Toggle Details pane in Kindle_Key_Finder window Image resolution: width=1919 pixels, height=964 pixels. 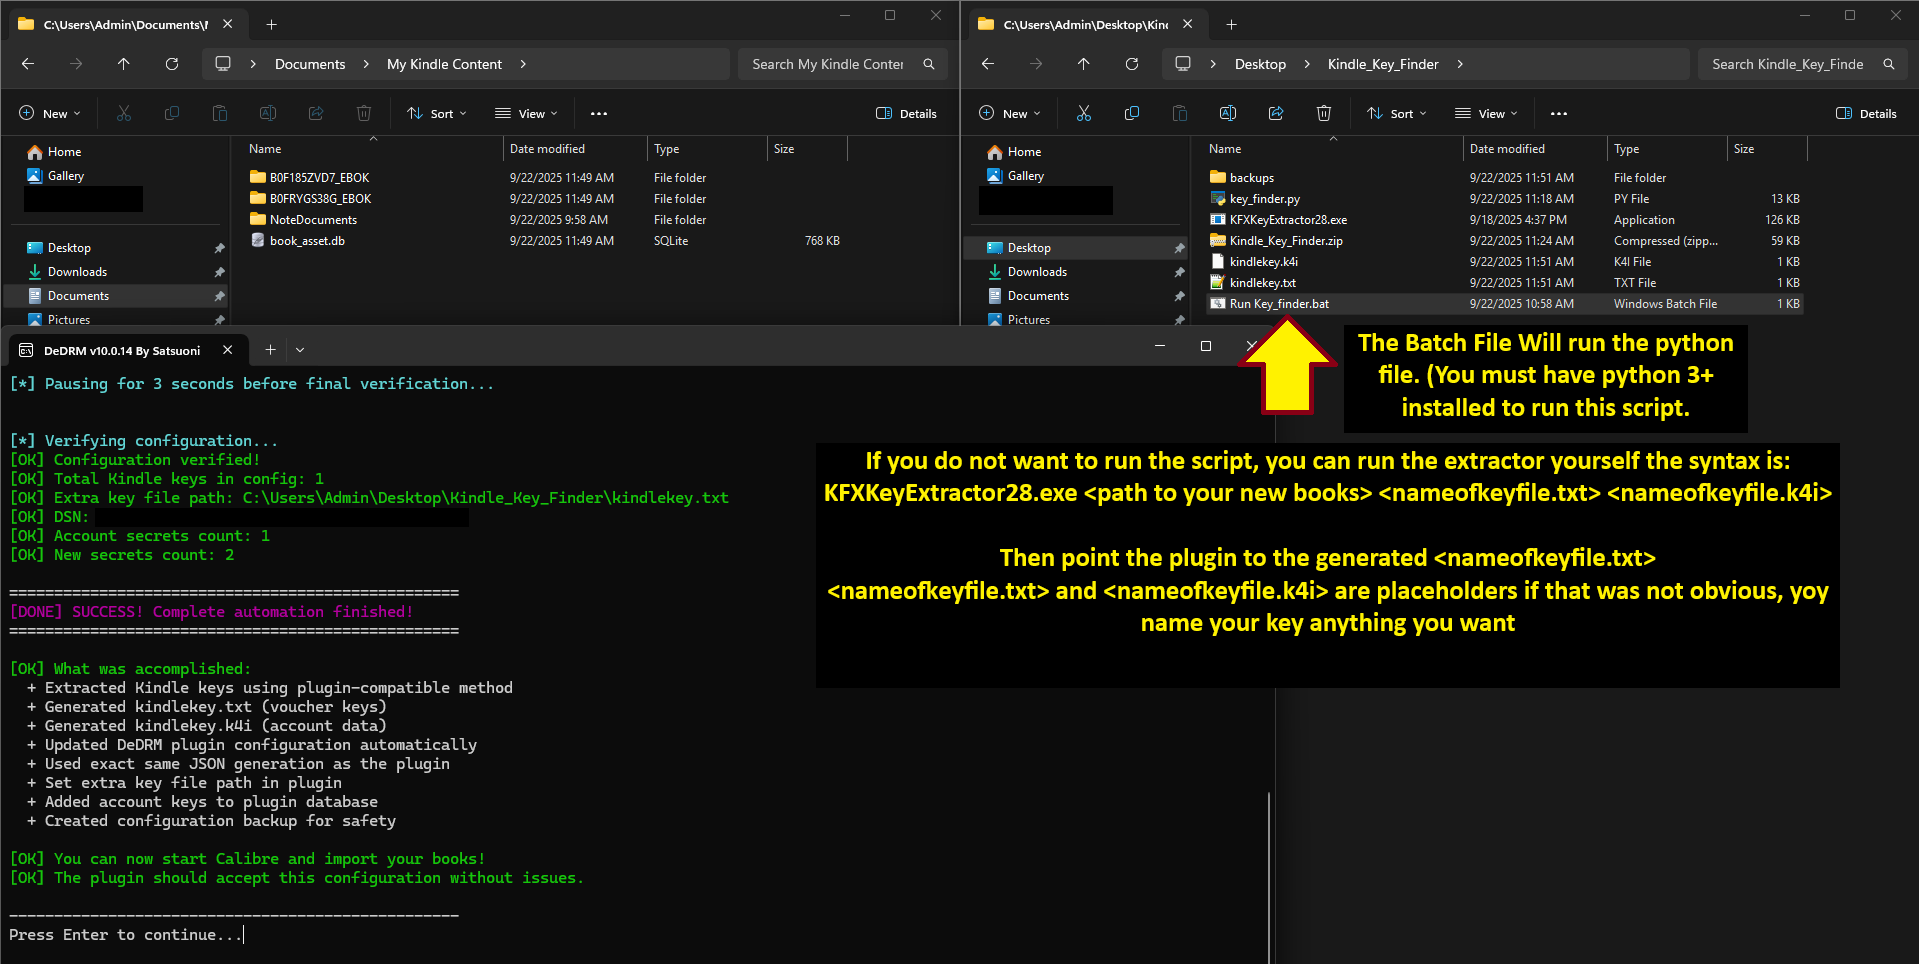coord(1866,114)
